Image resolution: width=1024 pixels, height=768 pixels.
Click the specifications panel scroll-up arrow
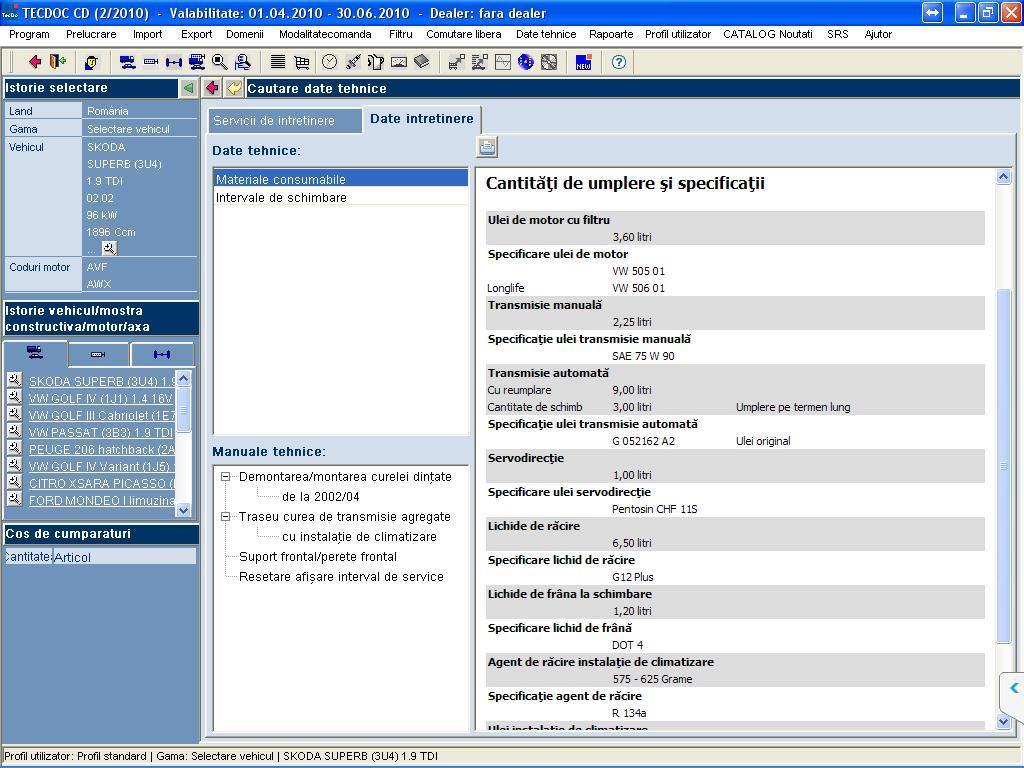(1004, 177)
